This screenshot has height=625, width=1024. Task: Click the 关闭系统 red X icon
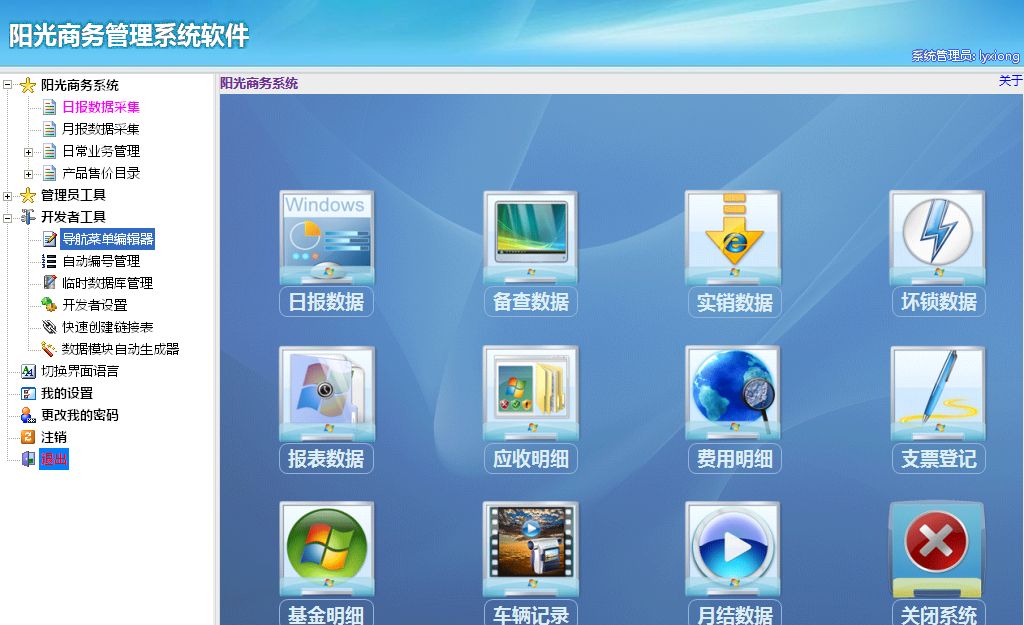(x=938, y=549)
